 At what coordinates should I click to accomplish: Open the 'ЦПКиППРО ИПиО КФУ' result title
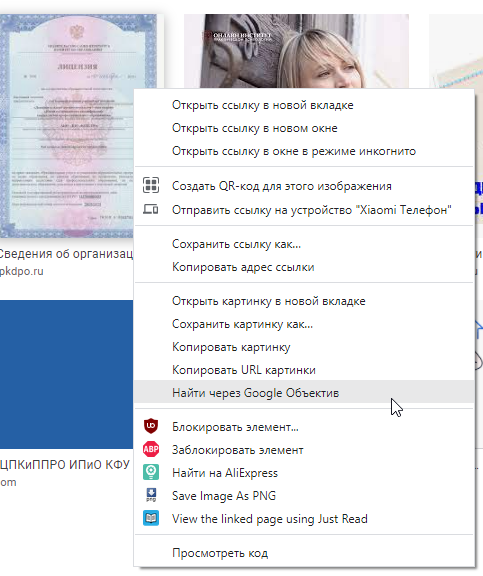(65, 465)
